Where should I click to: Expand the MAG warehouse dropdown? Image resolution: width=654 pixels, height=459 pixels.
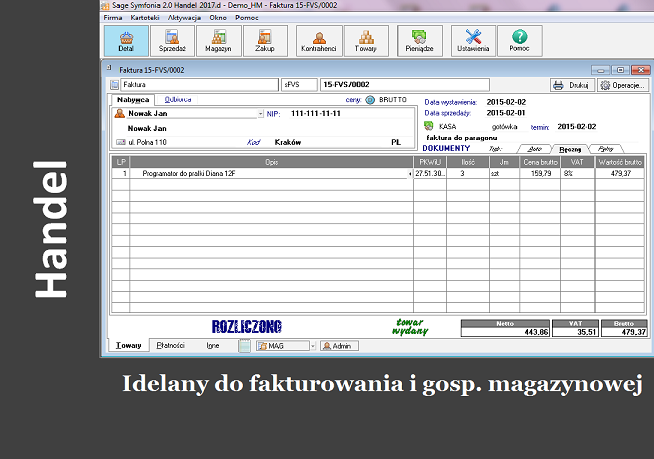[313, 346]
